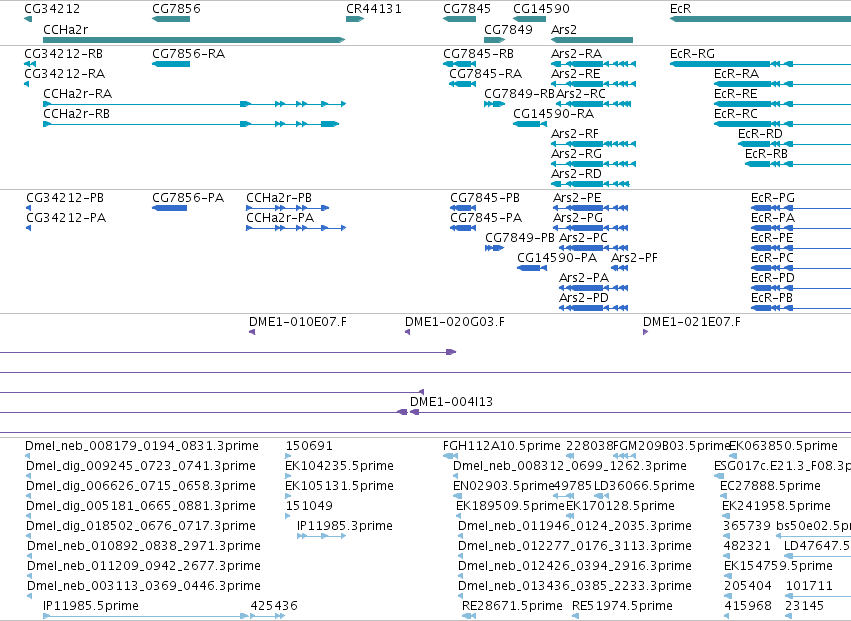The width and height of the screenshot is (851, 621).
Task: Select the Ars2-PD protein label
Action: [x=584, y=297]
